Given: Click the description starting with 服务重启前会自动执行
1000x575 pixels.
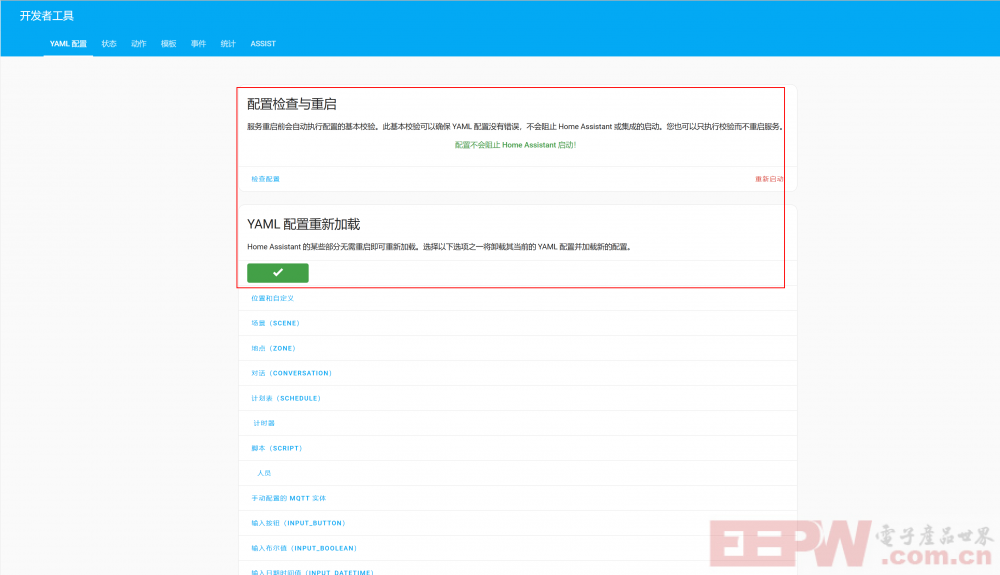Looking at the screenshot, I should (x=515, y=127).
